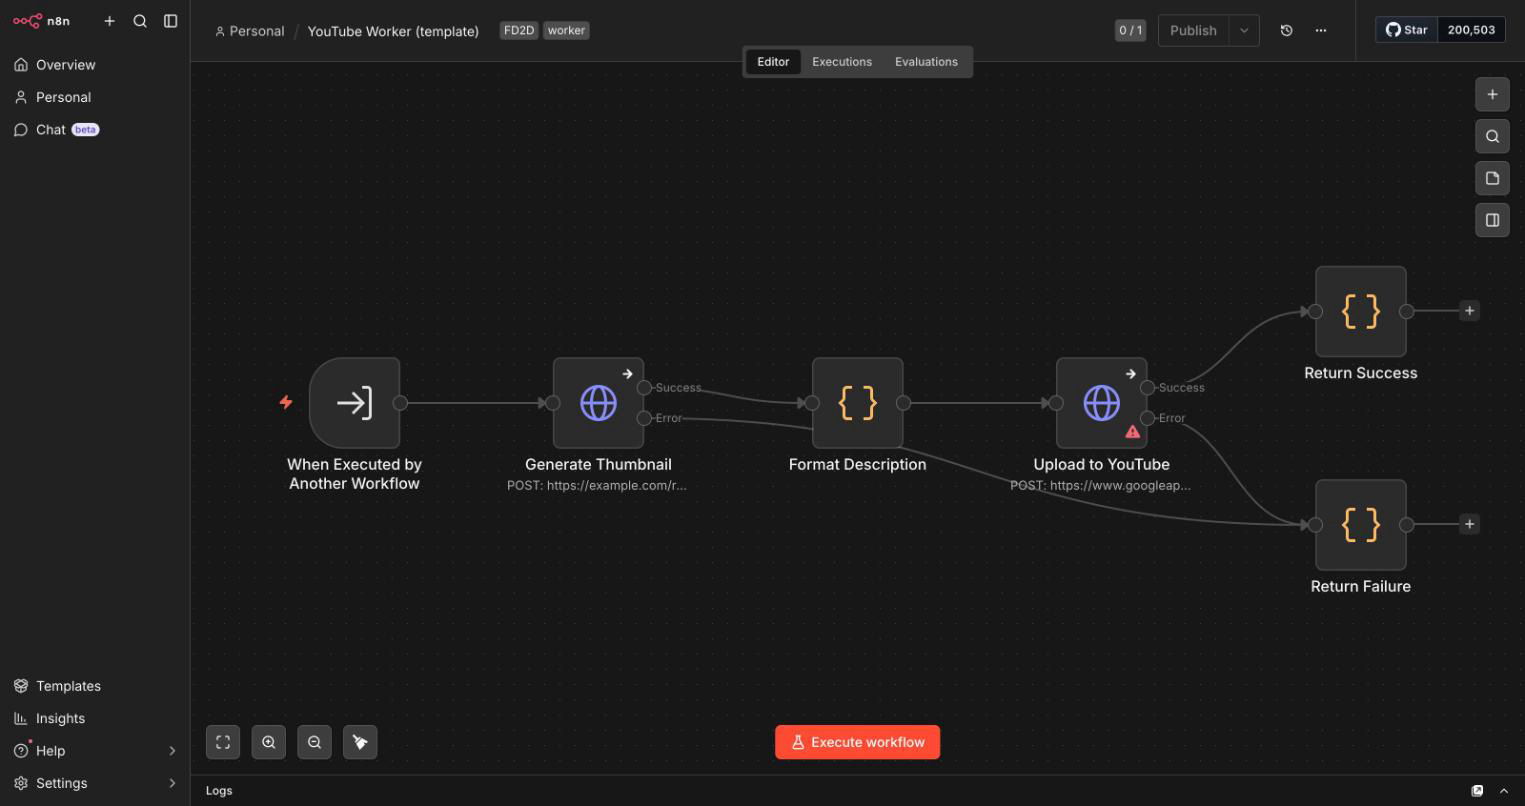Switch to the Editor tab
This screenshot has width=1525, height=806.
pyautogui.click(x=773, y=62)
